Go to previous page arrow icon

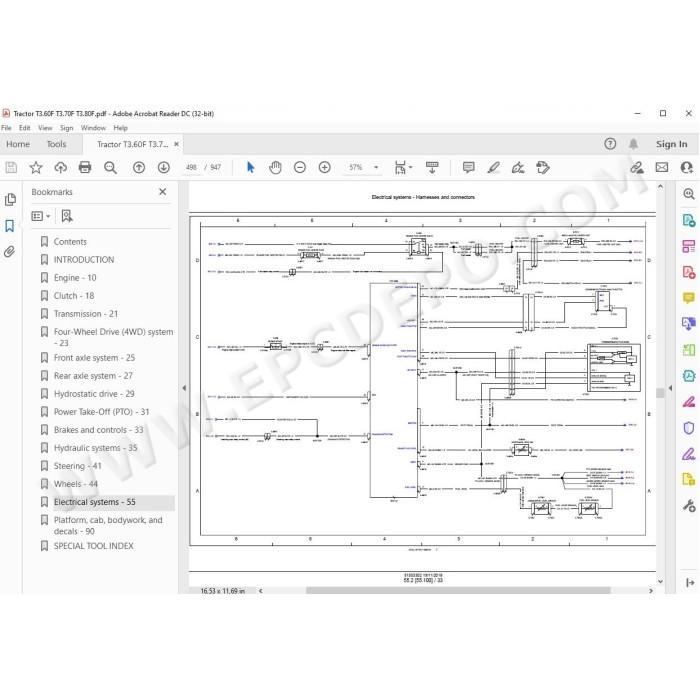pyautogui.click(x=139, y=167)
